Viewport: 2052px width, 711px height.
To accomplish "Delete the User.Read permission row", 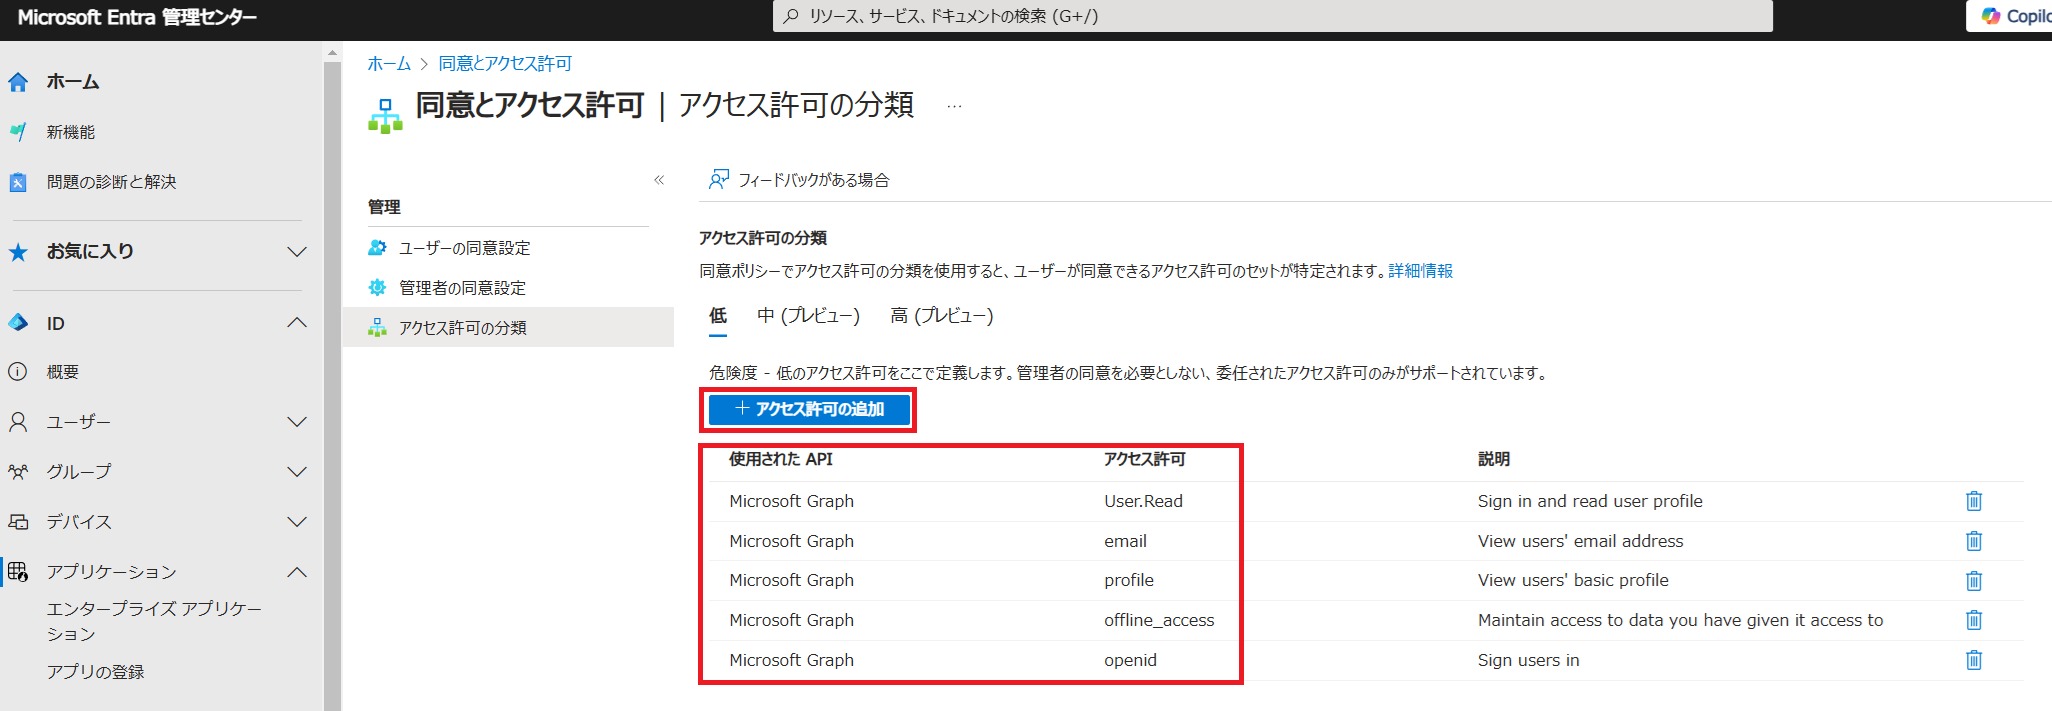I will (1974, 501).
